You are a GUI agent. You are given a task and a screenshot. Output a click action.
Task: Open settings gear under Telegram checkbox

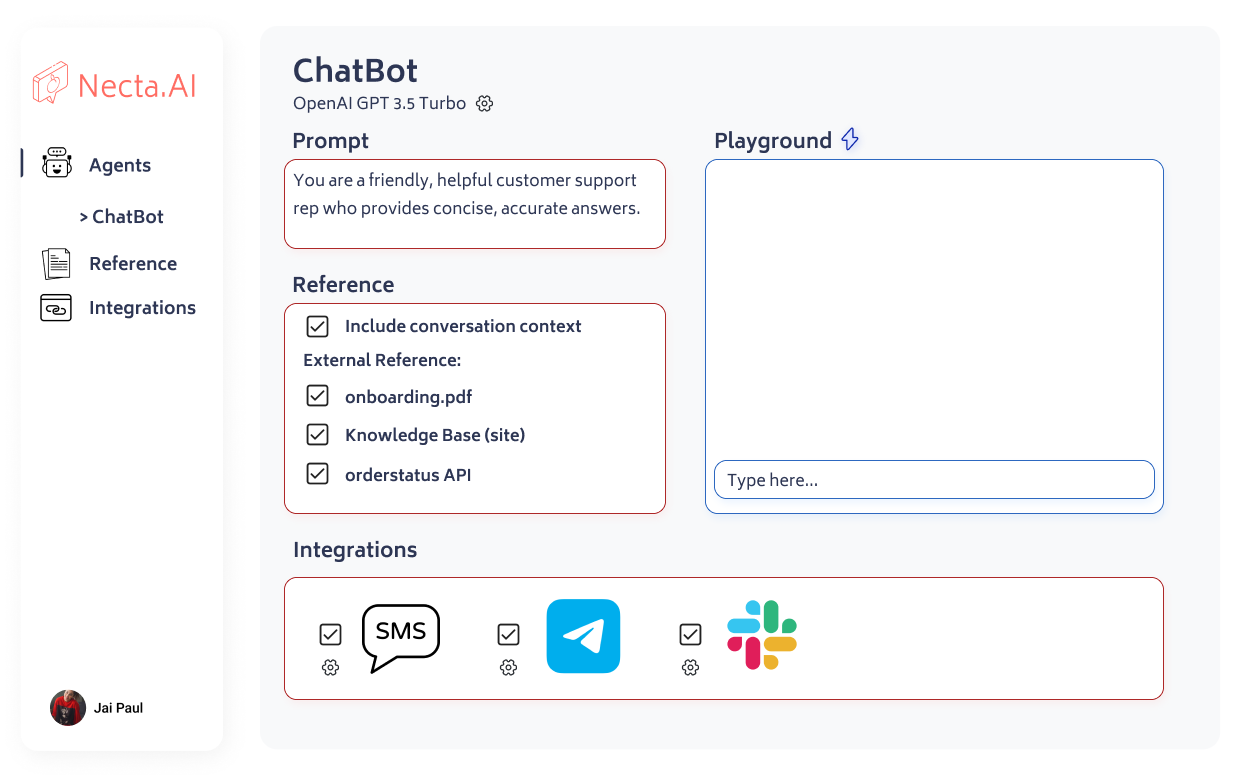click(x=508, y=668)
